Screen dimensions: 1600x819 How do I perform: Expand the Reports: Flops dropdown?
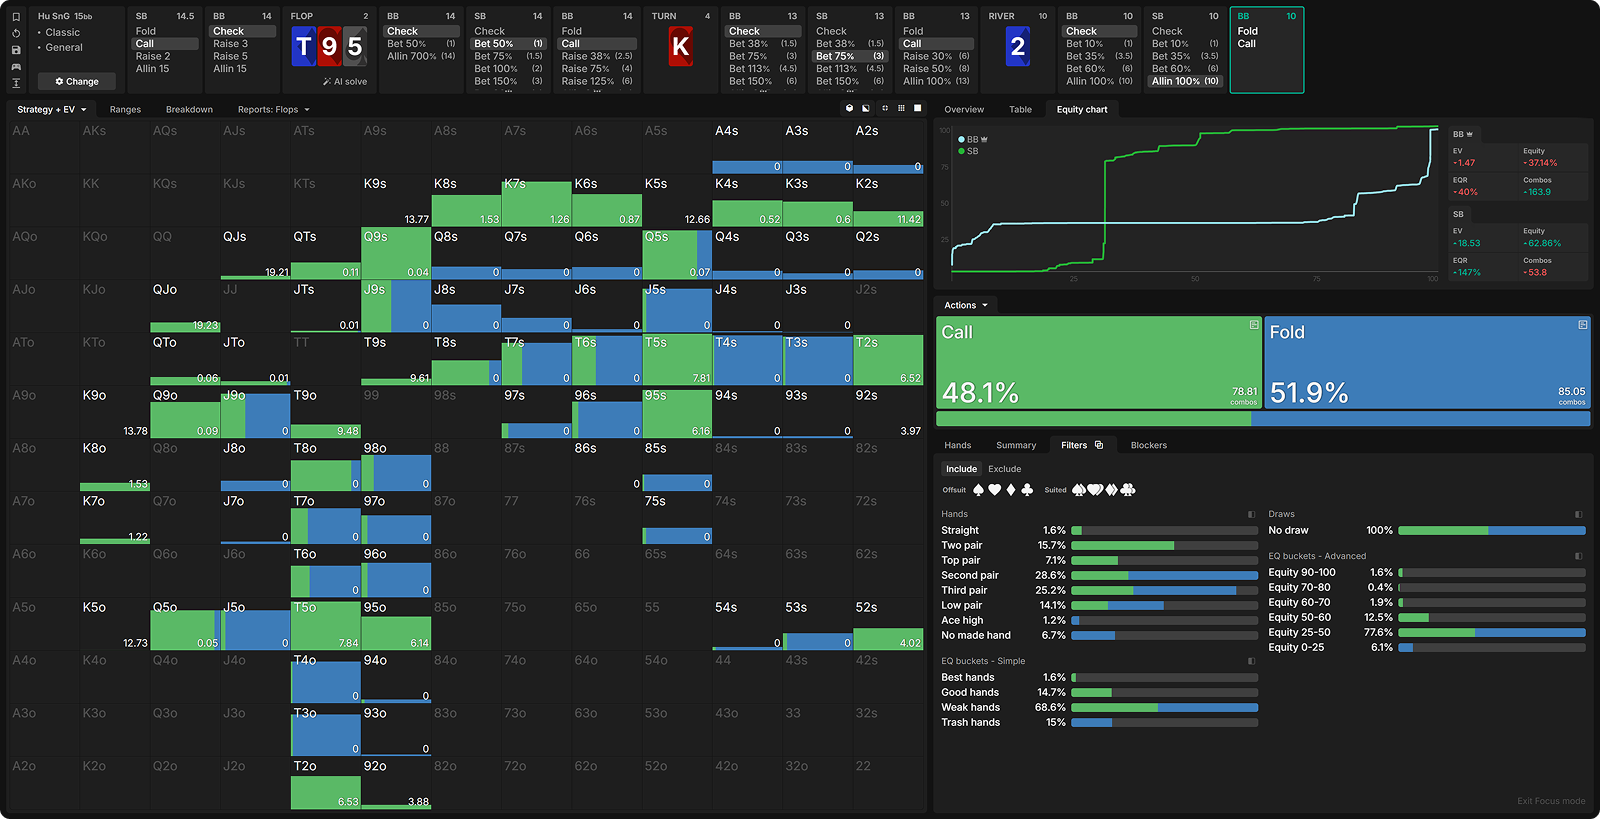[x=273, y=110]
